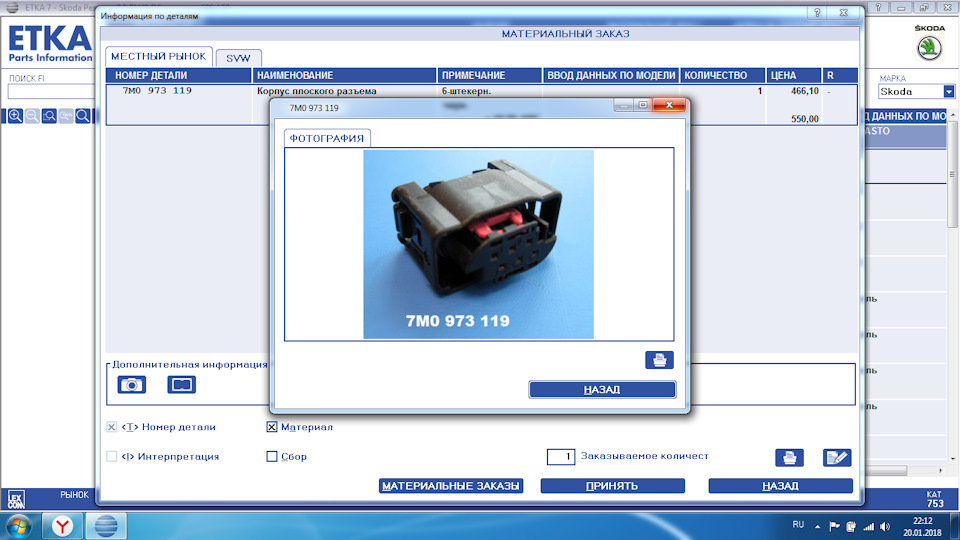
Task: Click the КОЛИЧЕСТВО column header
Action: click(722, 75)
